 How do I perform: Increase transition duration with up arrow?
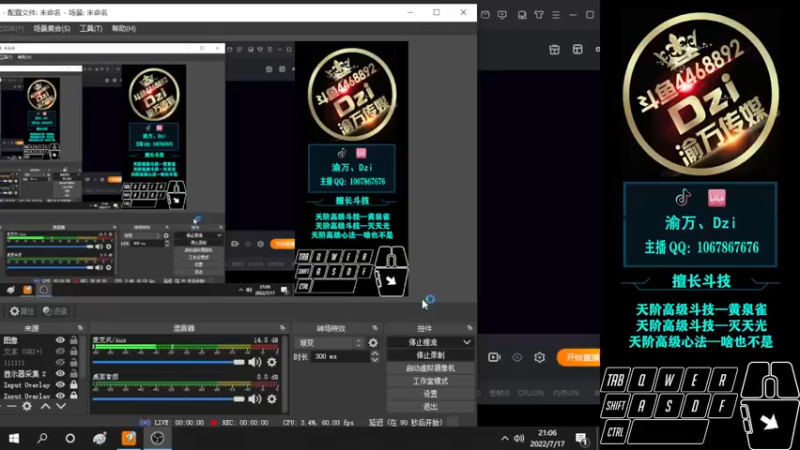coord(375,354)
